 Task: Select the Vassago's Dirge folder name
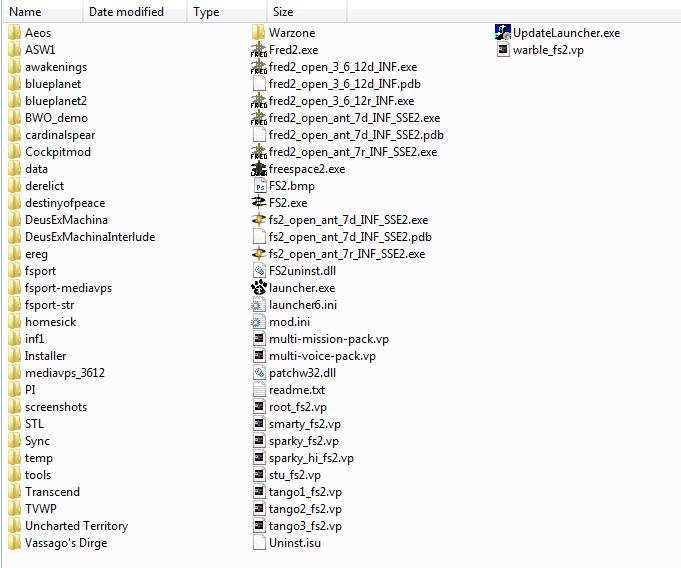tap(66, 543)
